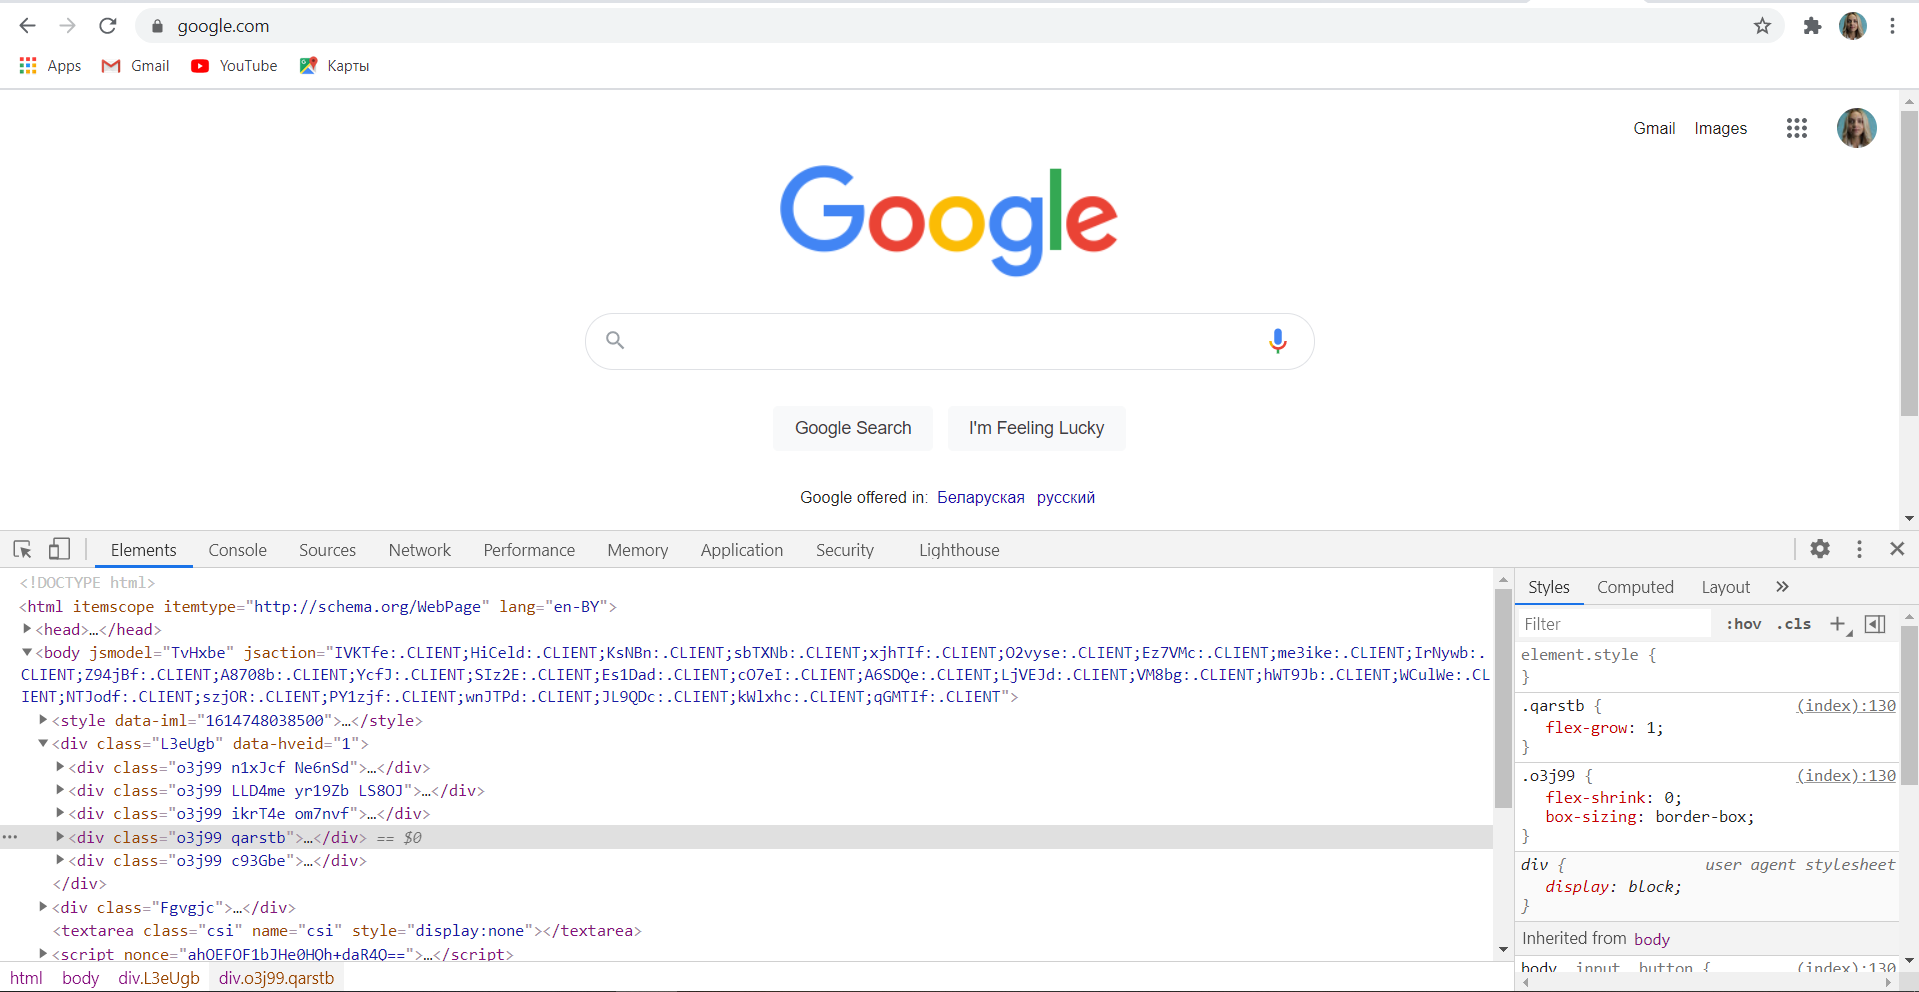This screenshot has width=1919, height=992.
Task: Click the magnifier icon in search box
Action: [x=615, y=341]
